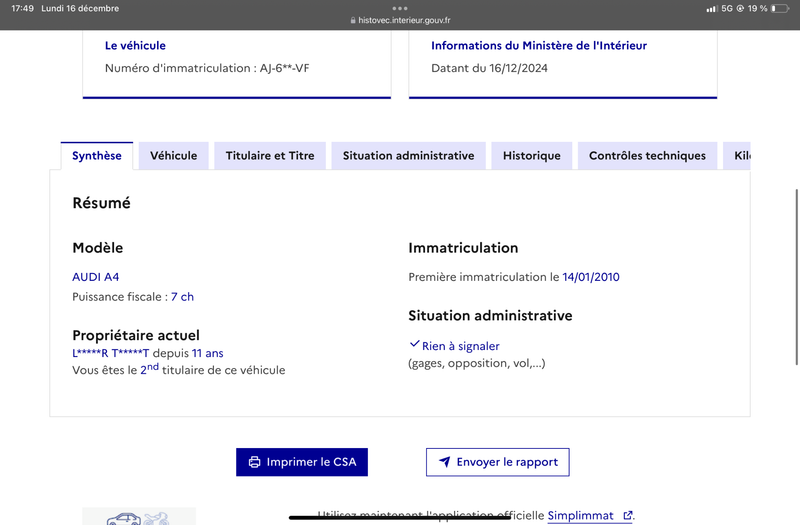This screenshot has height=525, width=800.
Task: Click the vertical scrollbar on the right
Action: [796, 277]
